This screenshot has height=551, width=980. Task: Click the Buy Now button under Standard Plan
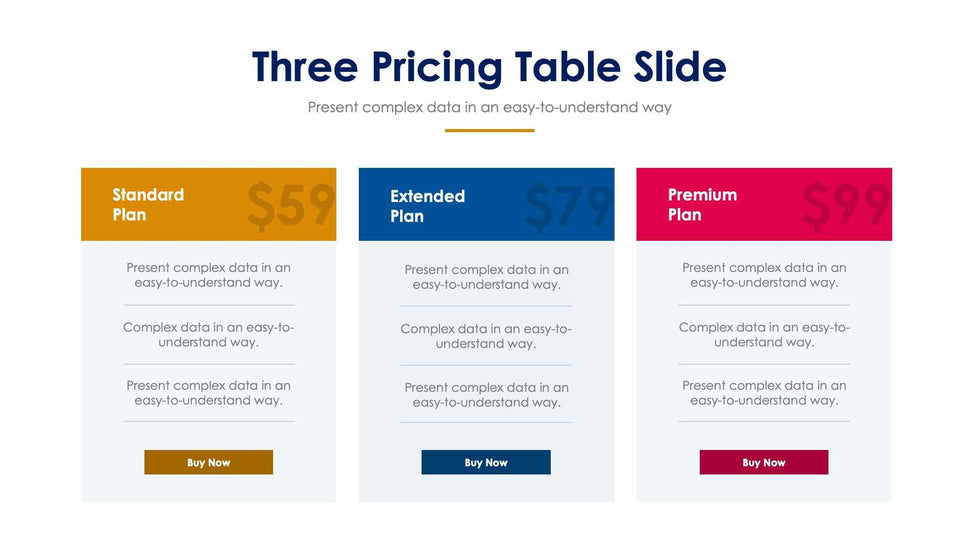pyautogui.click(x=208, y=462)
